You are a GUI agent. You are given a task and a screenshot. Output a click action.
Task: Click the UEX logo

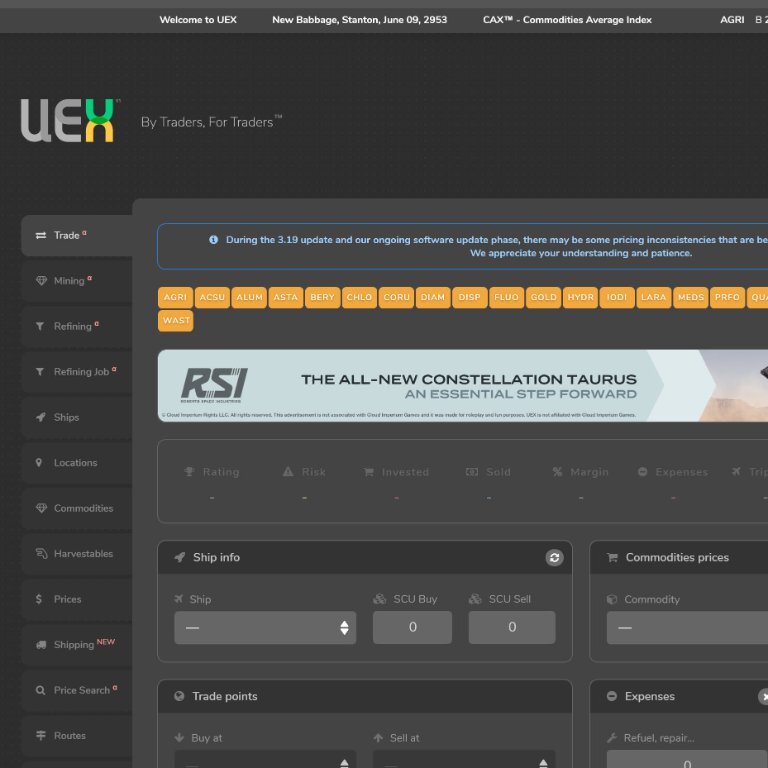tap(69, 120)
